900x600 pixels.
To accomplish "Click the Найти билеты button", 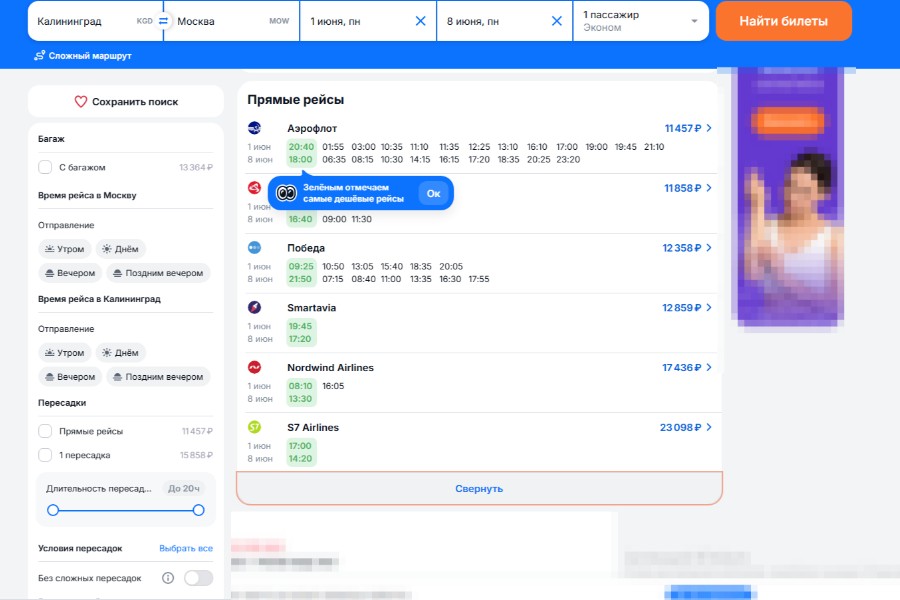I will (x=783, y=21).
